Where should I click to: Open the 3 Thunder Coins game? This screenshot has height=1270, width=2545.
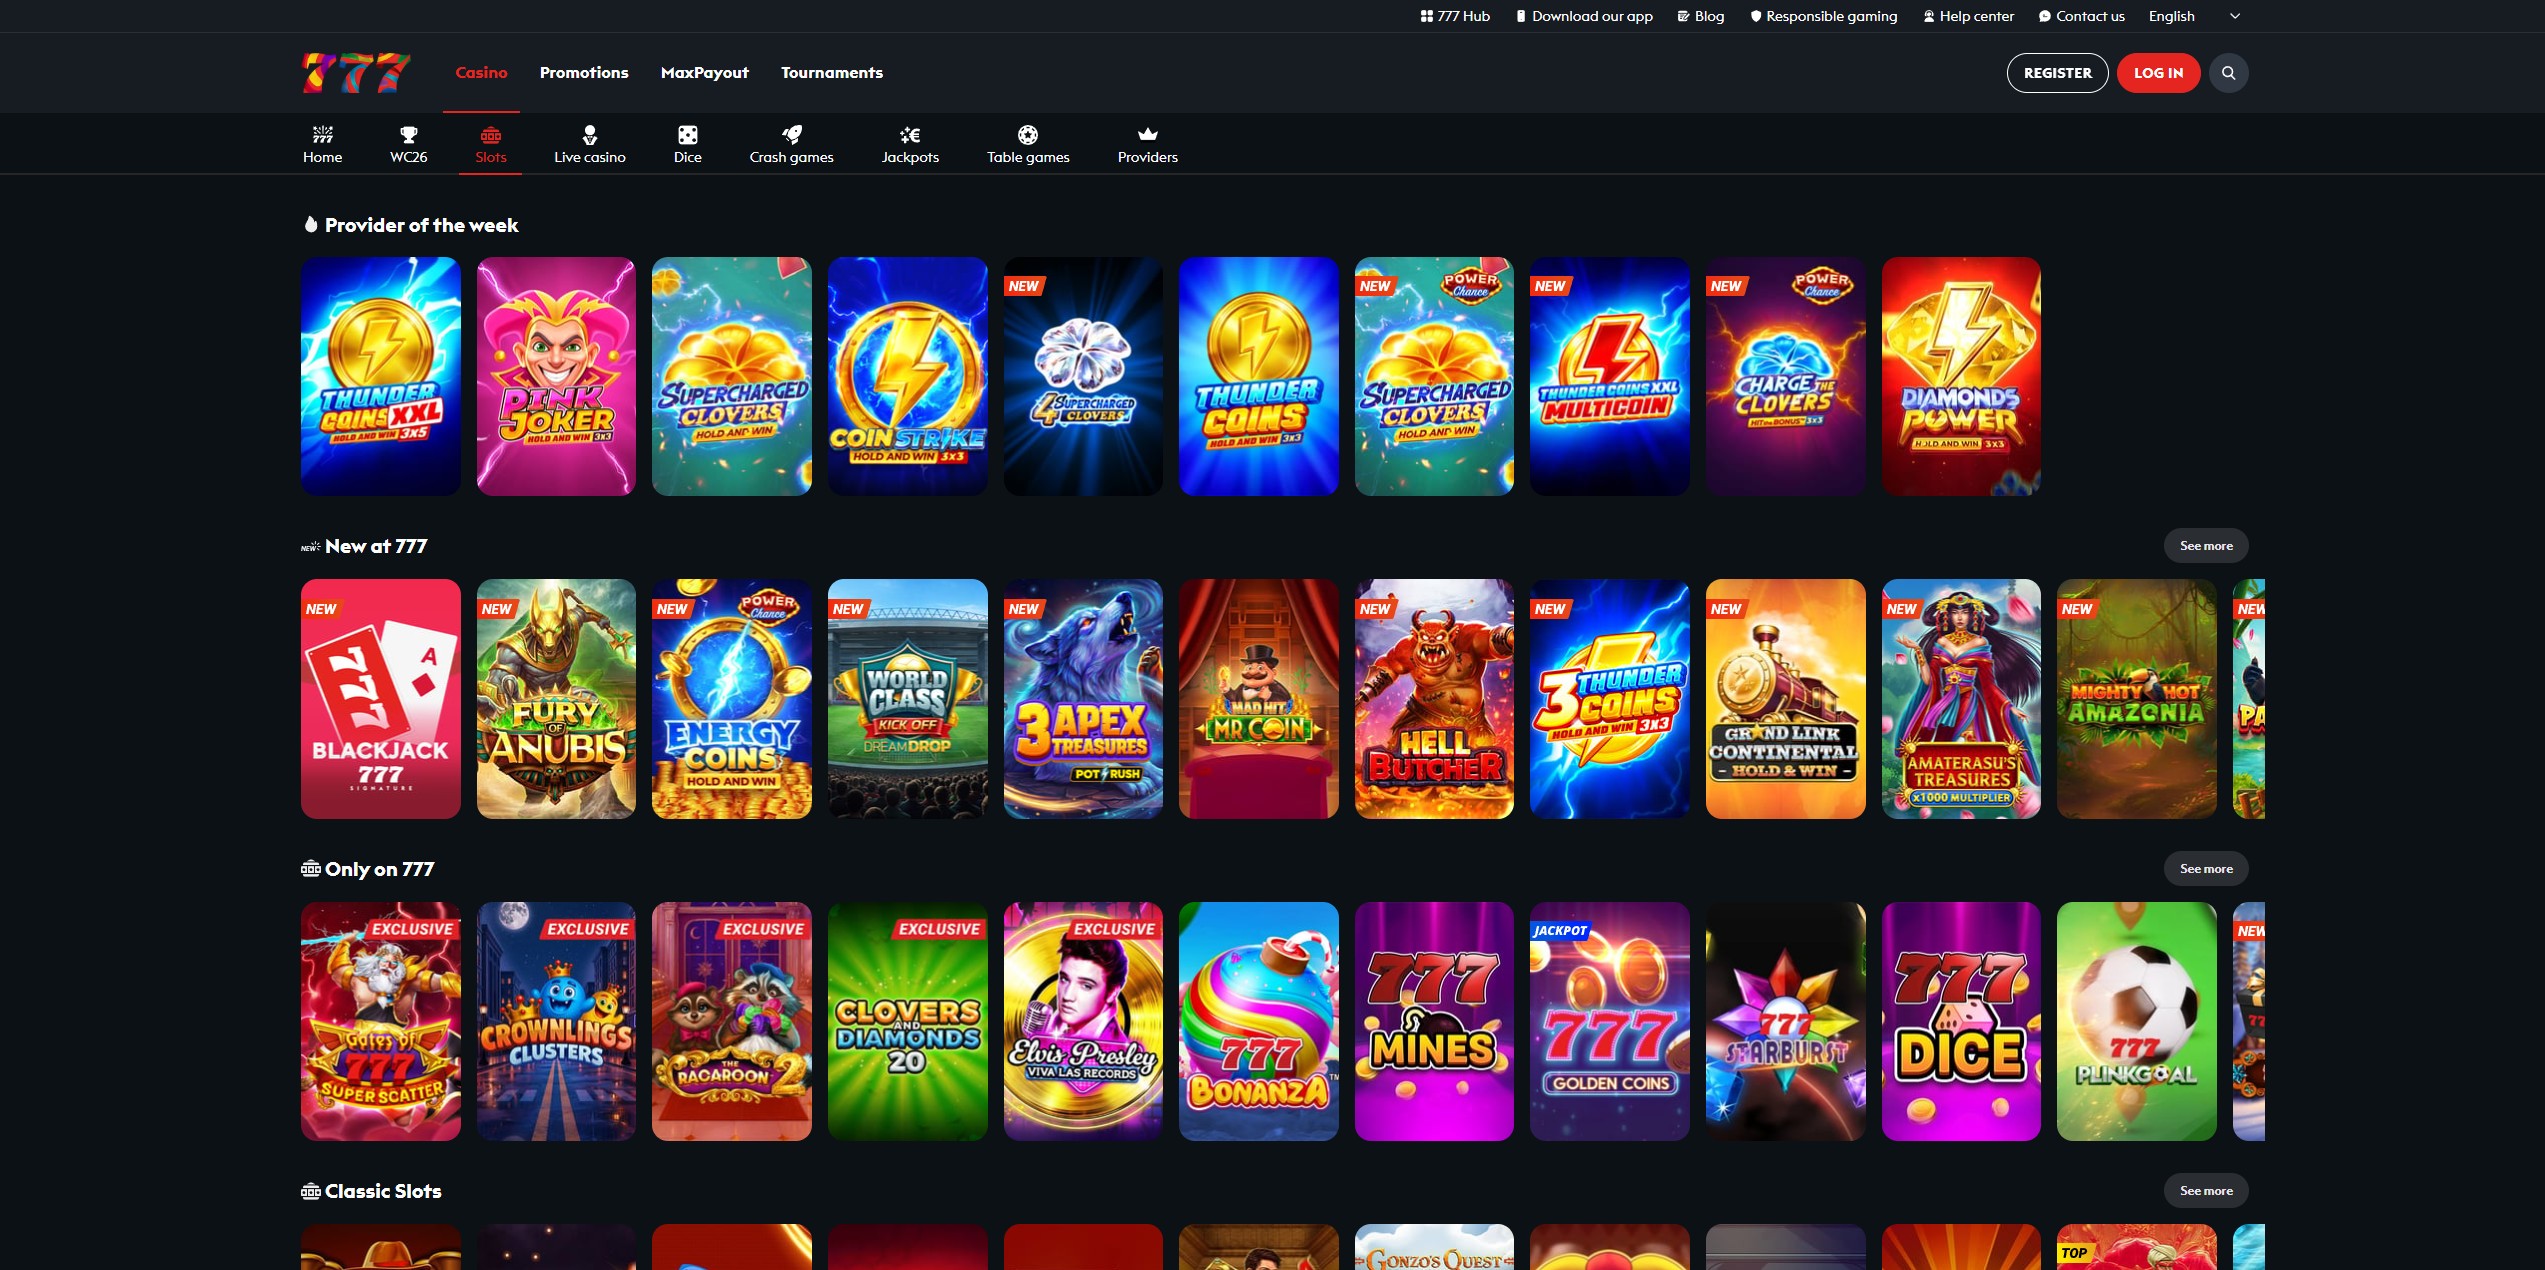(1610, 699)
